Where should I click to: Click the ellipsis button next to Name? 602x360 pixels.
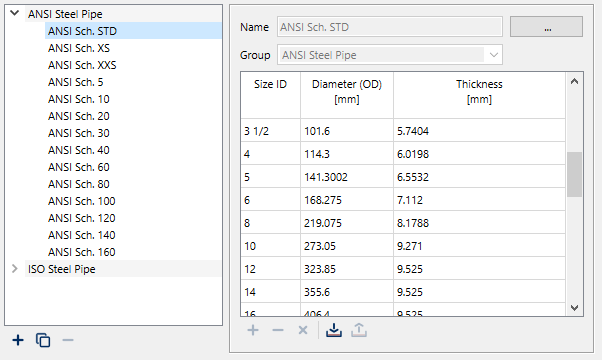546,27
